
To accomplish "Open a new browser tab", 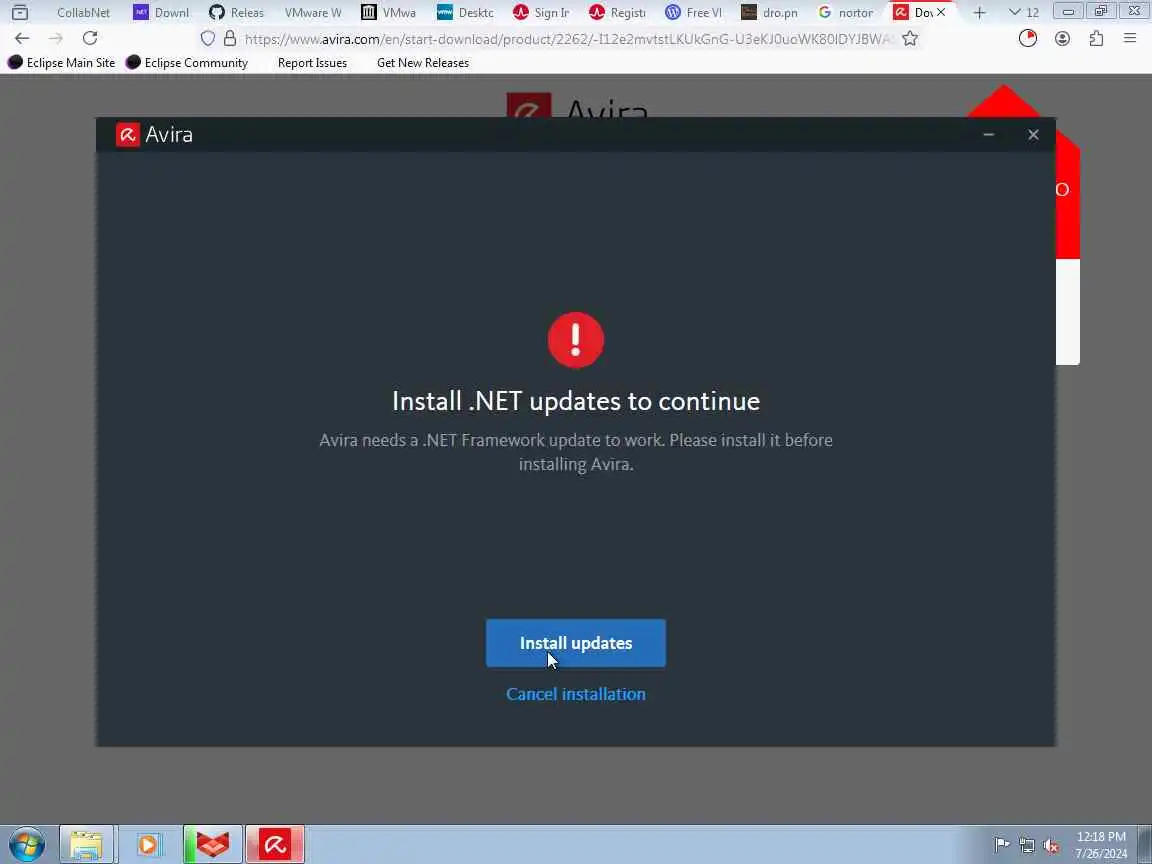I will 979,12.
